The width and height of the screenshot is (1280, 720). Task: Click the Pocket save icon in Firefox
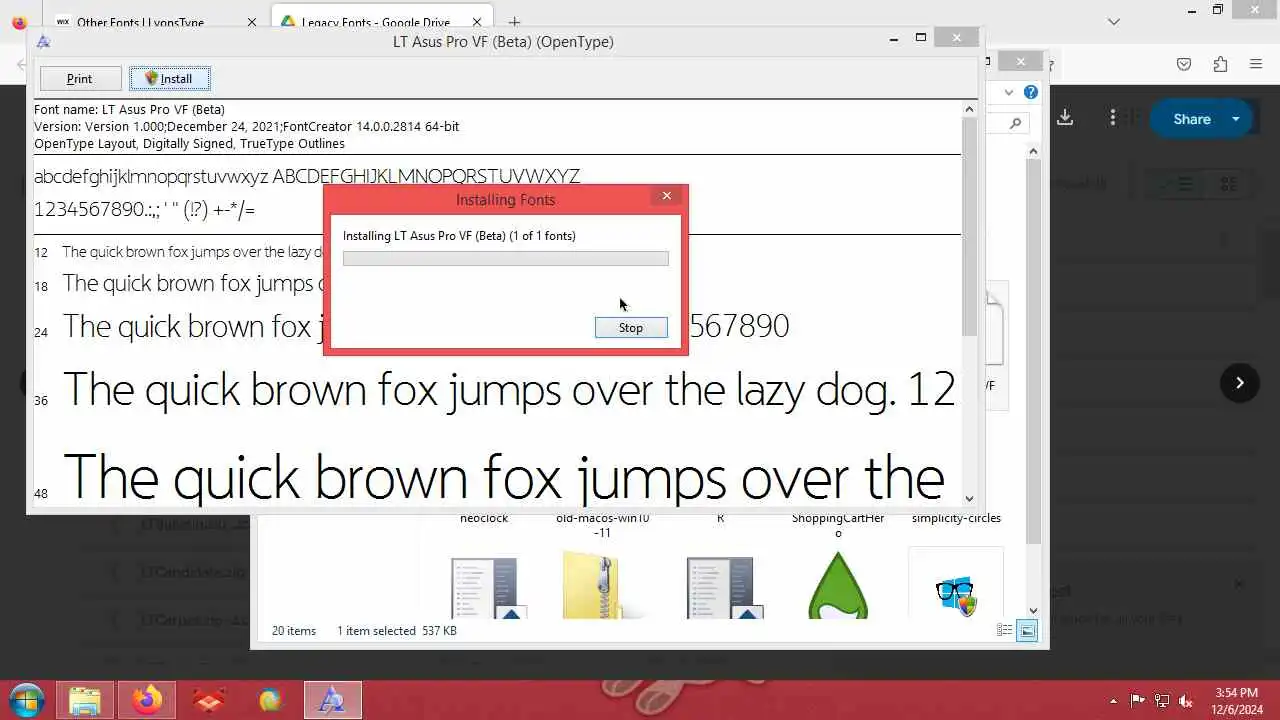1184,64
